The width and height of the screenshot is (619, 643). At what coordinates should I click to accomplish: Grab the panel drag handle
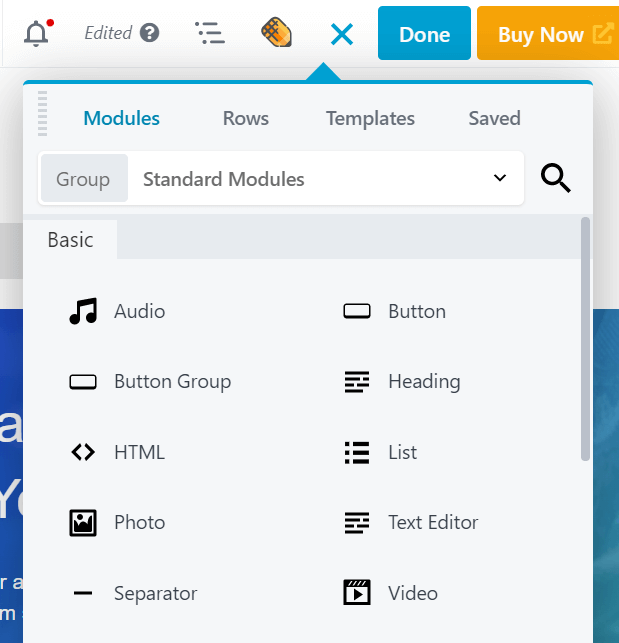click(x=42, y=113)
